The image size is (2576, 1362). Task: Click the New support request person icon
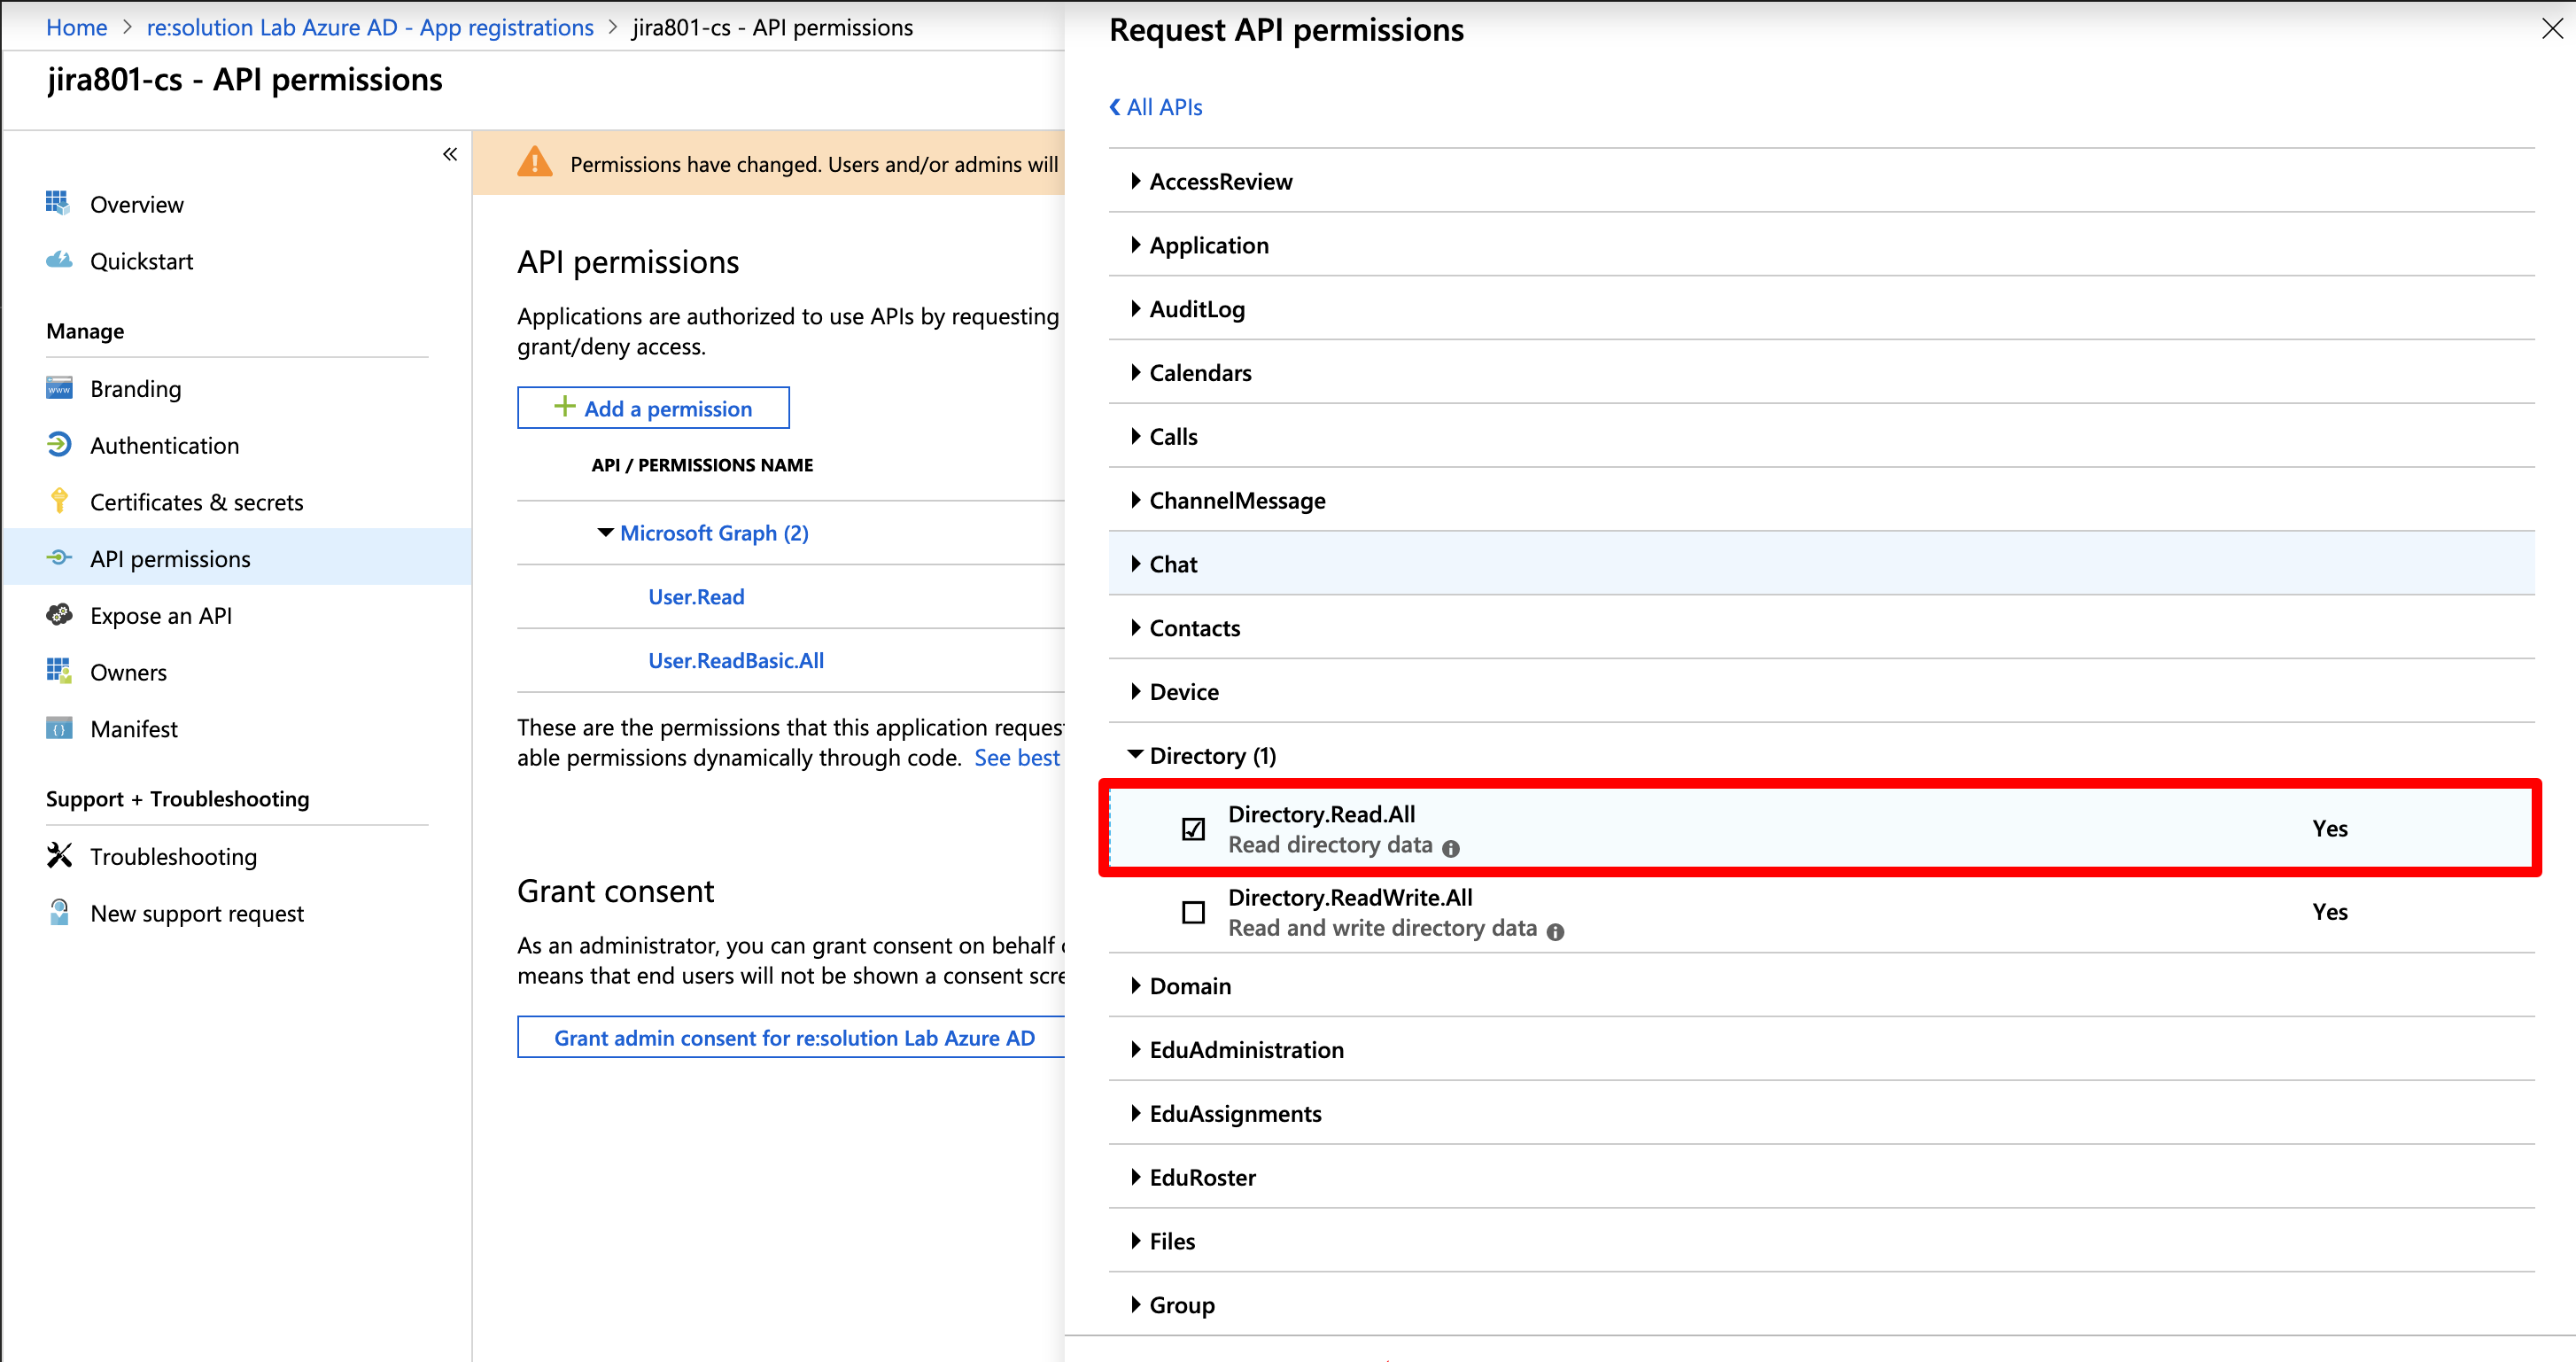[59, 912]
